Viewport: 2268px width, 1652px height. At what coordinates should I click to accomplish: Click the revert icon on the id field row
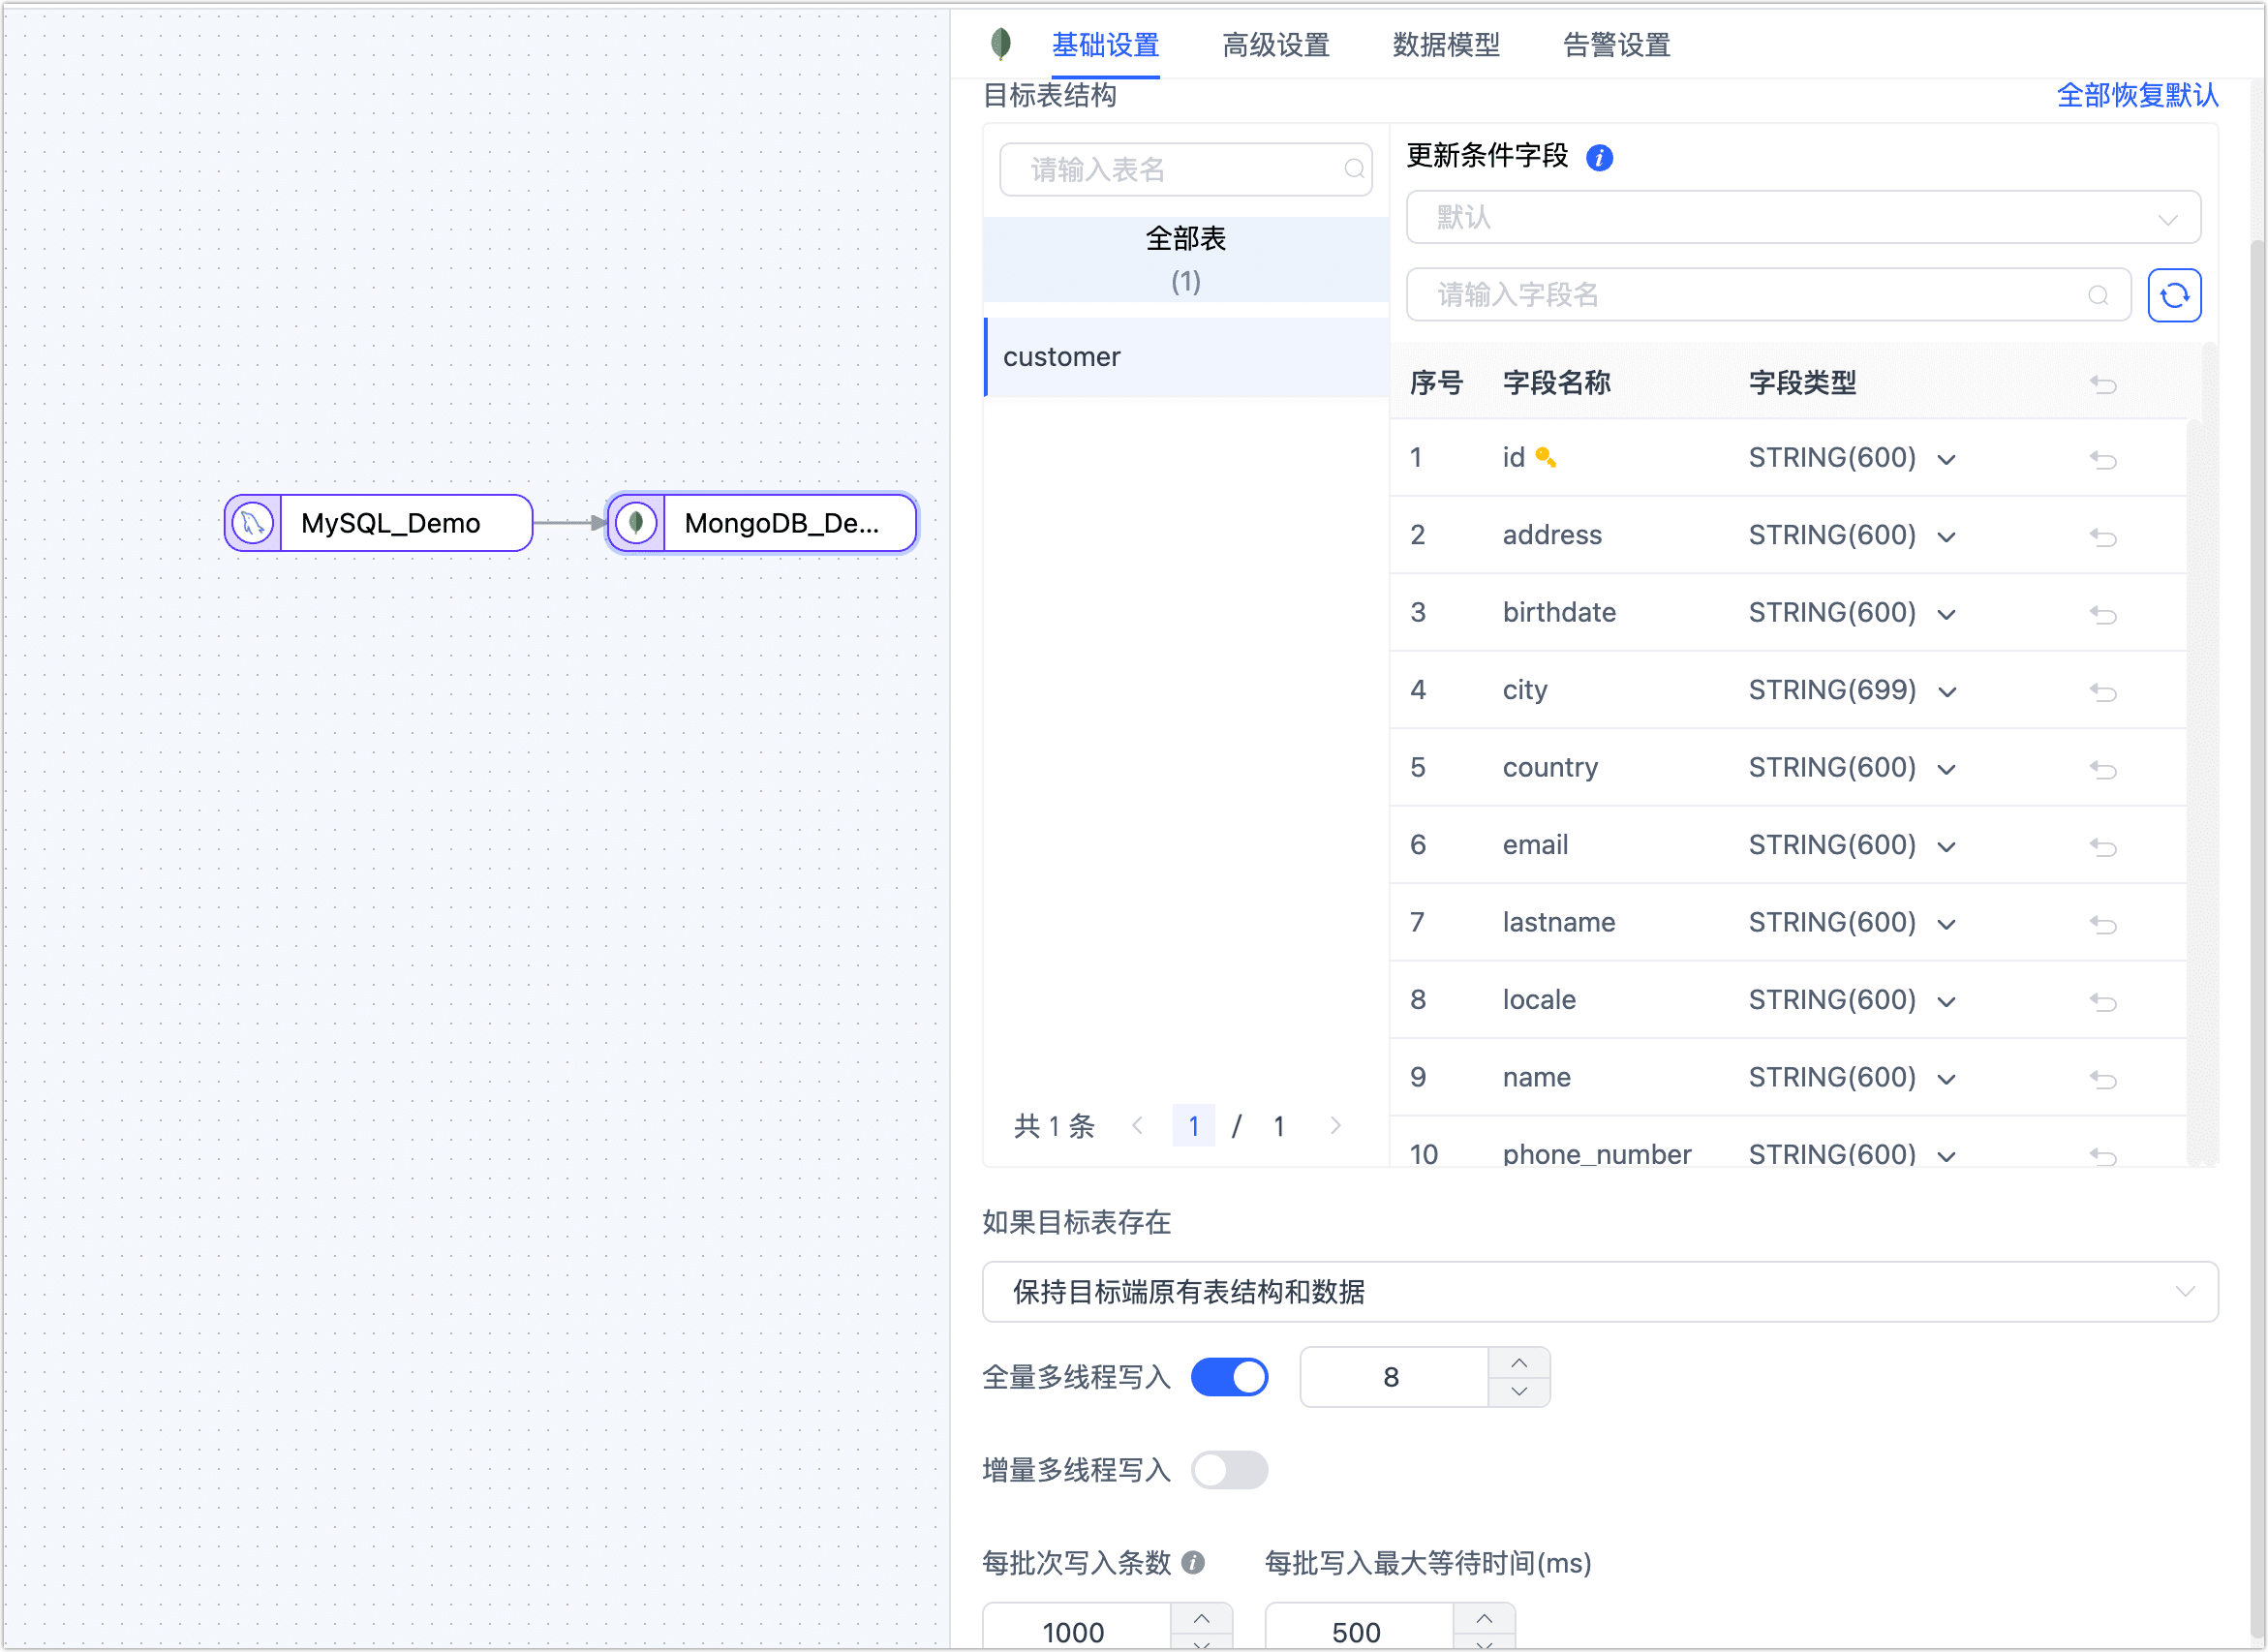(x=2104, y=460)
